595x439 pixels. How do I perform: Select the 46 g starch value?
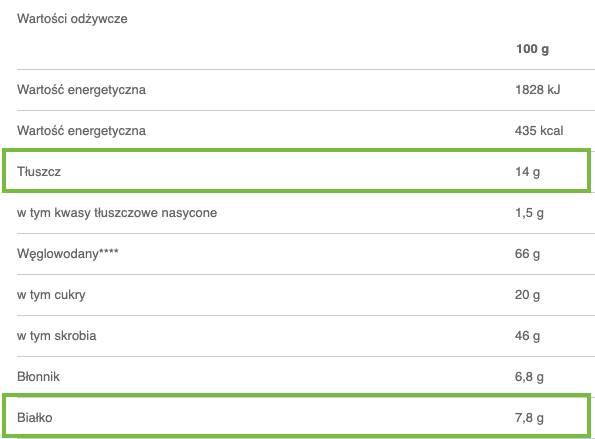coord(527,336)
